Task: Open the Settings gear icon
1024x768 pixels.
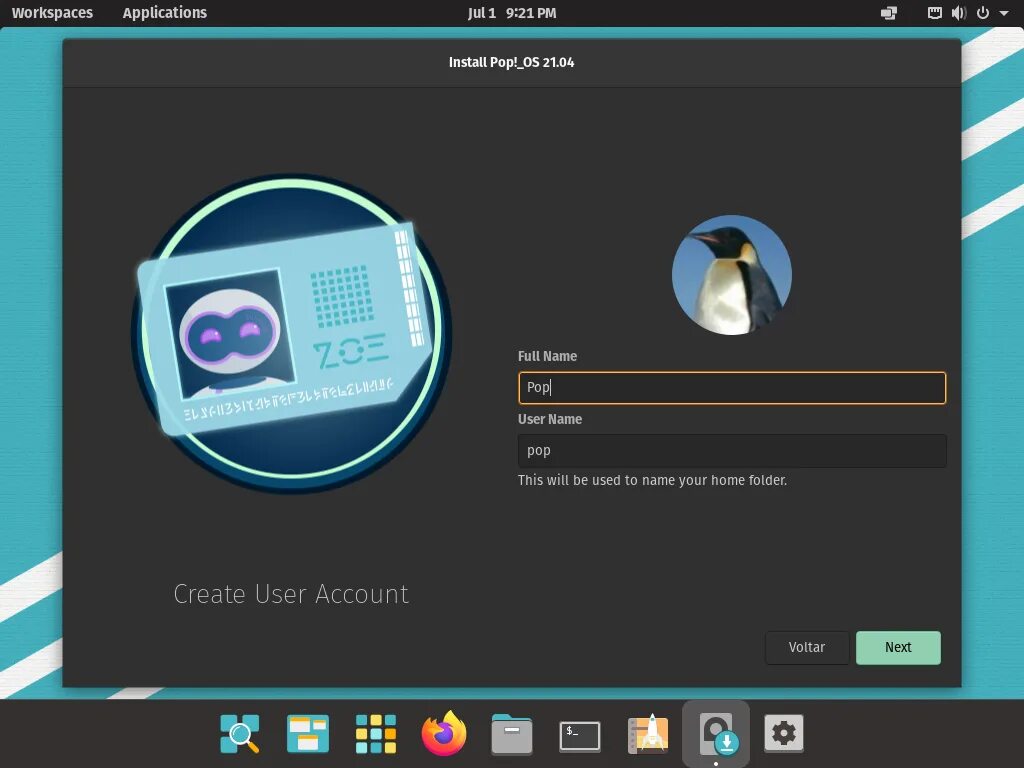Action: 784,733
